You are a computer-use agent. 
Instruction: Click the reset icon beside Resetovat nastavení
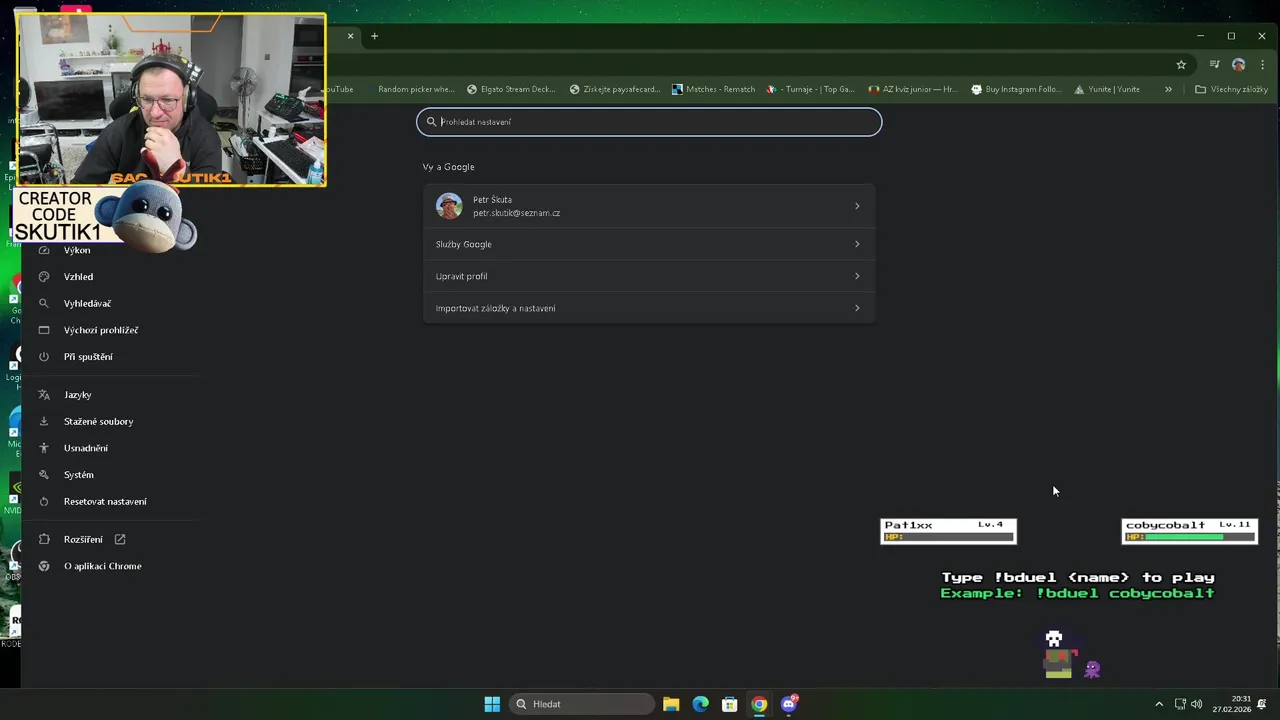tap(44, 502)
